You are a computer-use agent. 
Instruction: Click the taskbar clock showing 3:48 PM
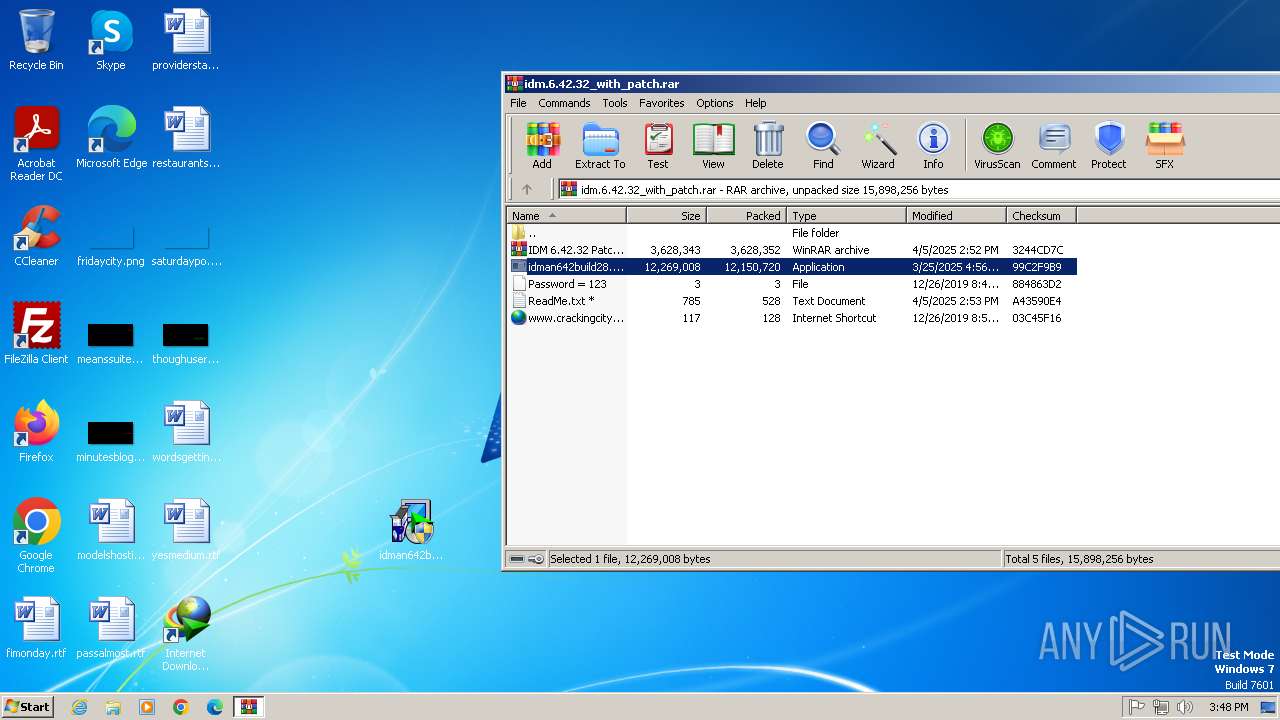(x=1228, y=707)
